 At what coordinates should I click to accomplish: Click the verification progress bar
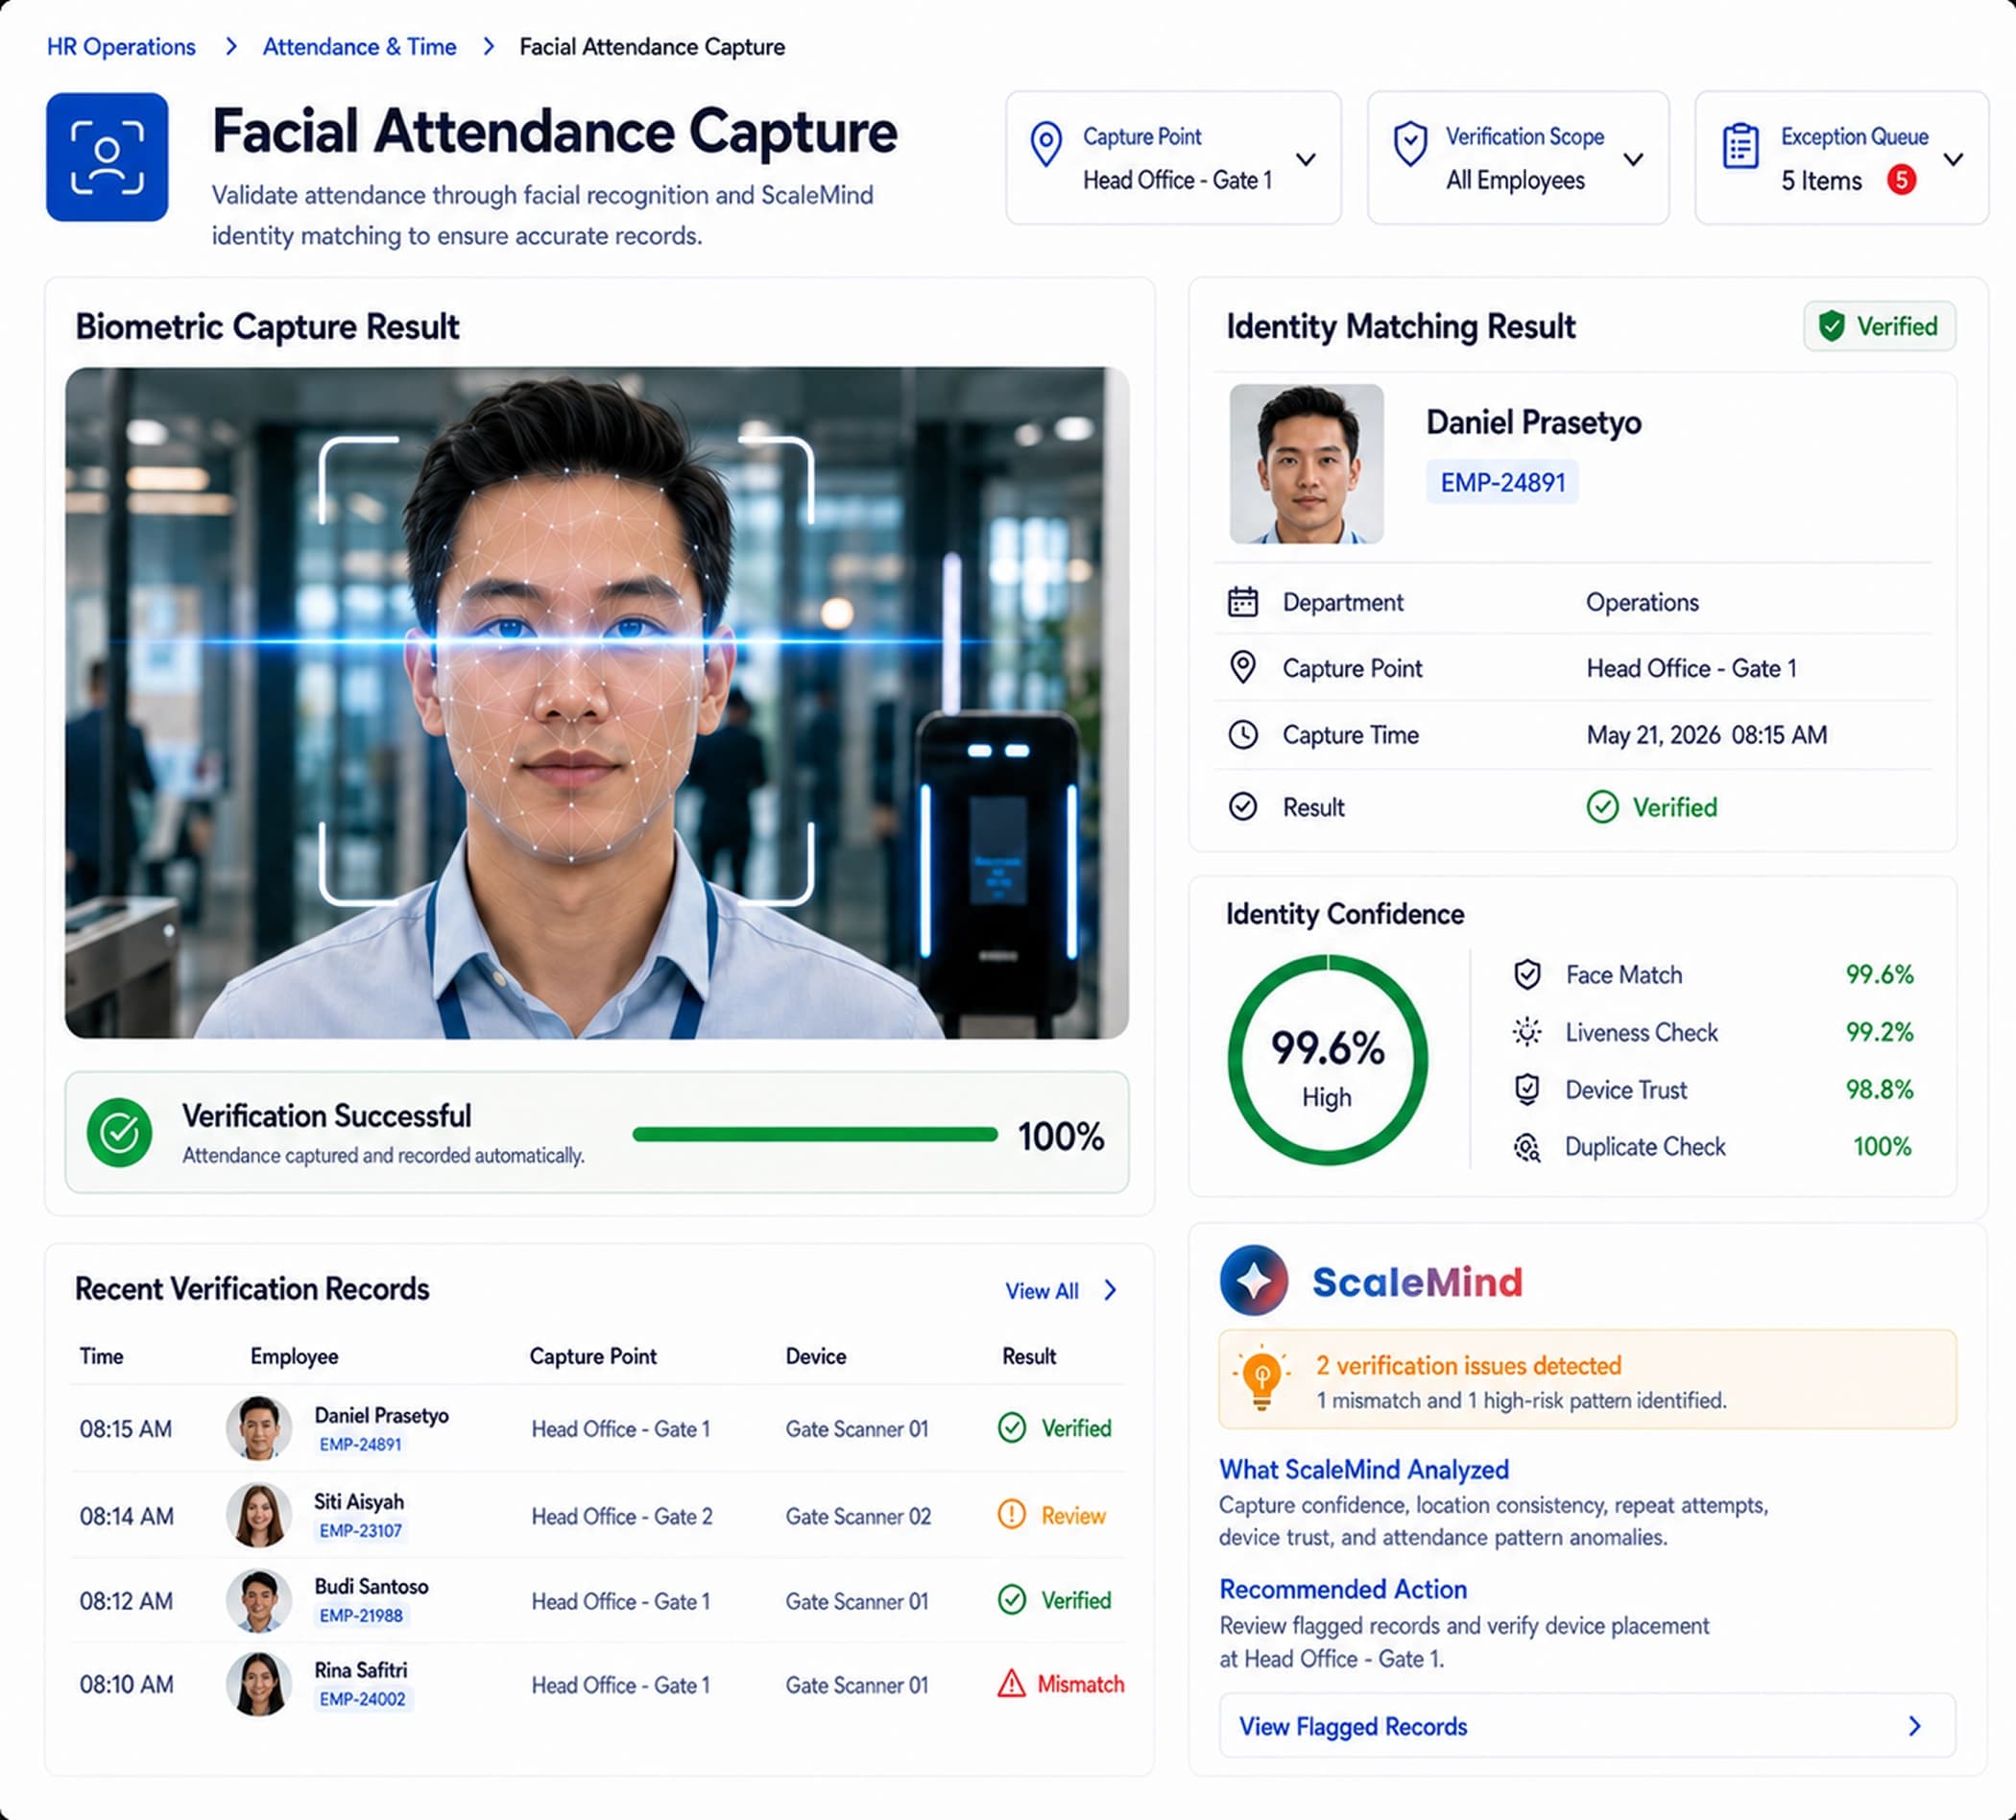coord(815,1134)
